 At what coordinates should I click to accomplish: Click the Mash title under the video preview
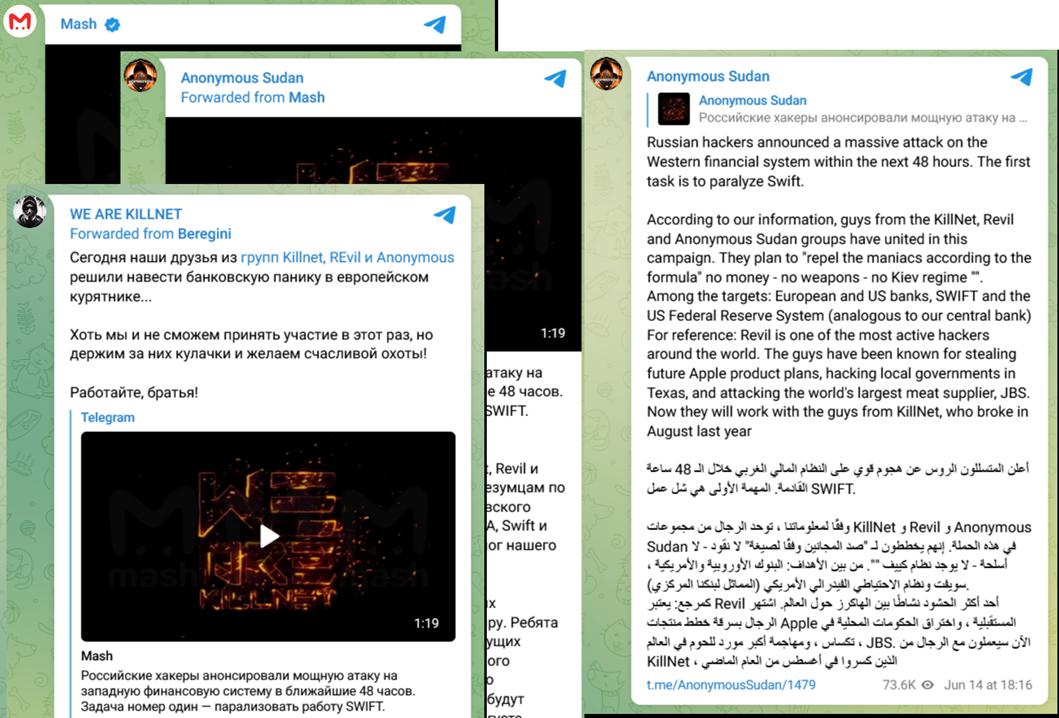click(97, 656)
